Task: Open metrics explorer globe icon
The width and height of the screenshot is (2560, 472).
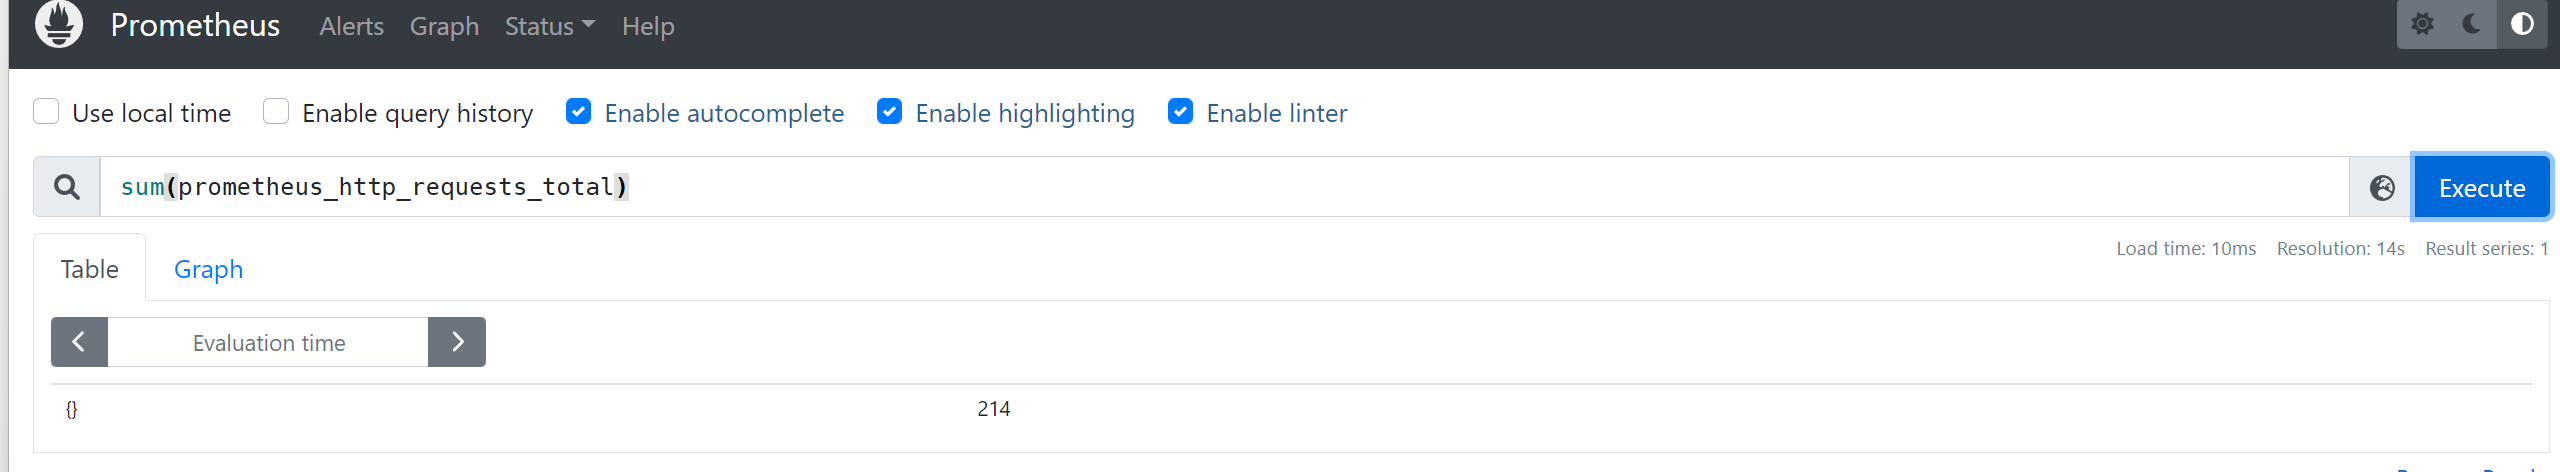Action: pos(2382,187)
